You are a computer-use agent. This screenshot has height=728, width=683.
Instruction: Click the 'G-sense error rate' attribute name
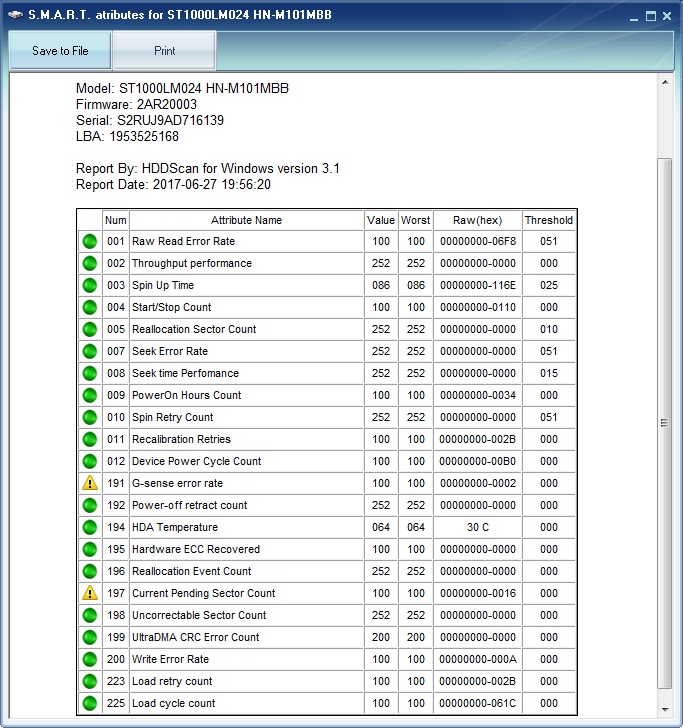pyautogui.click(x=177, y=483)
